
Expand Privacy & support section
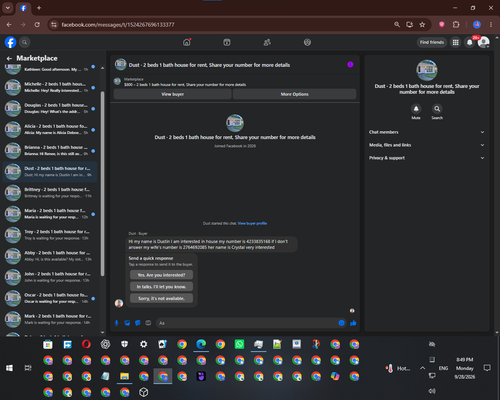tap(426, 158)
